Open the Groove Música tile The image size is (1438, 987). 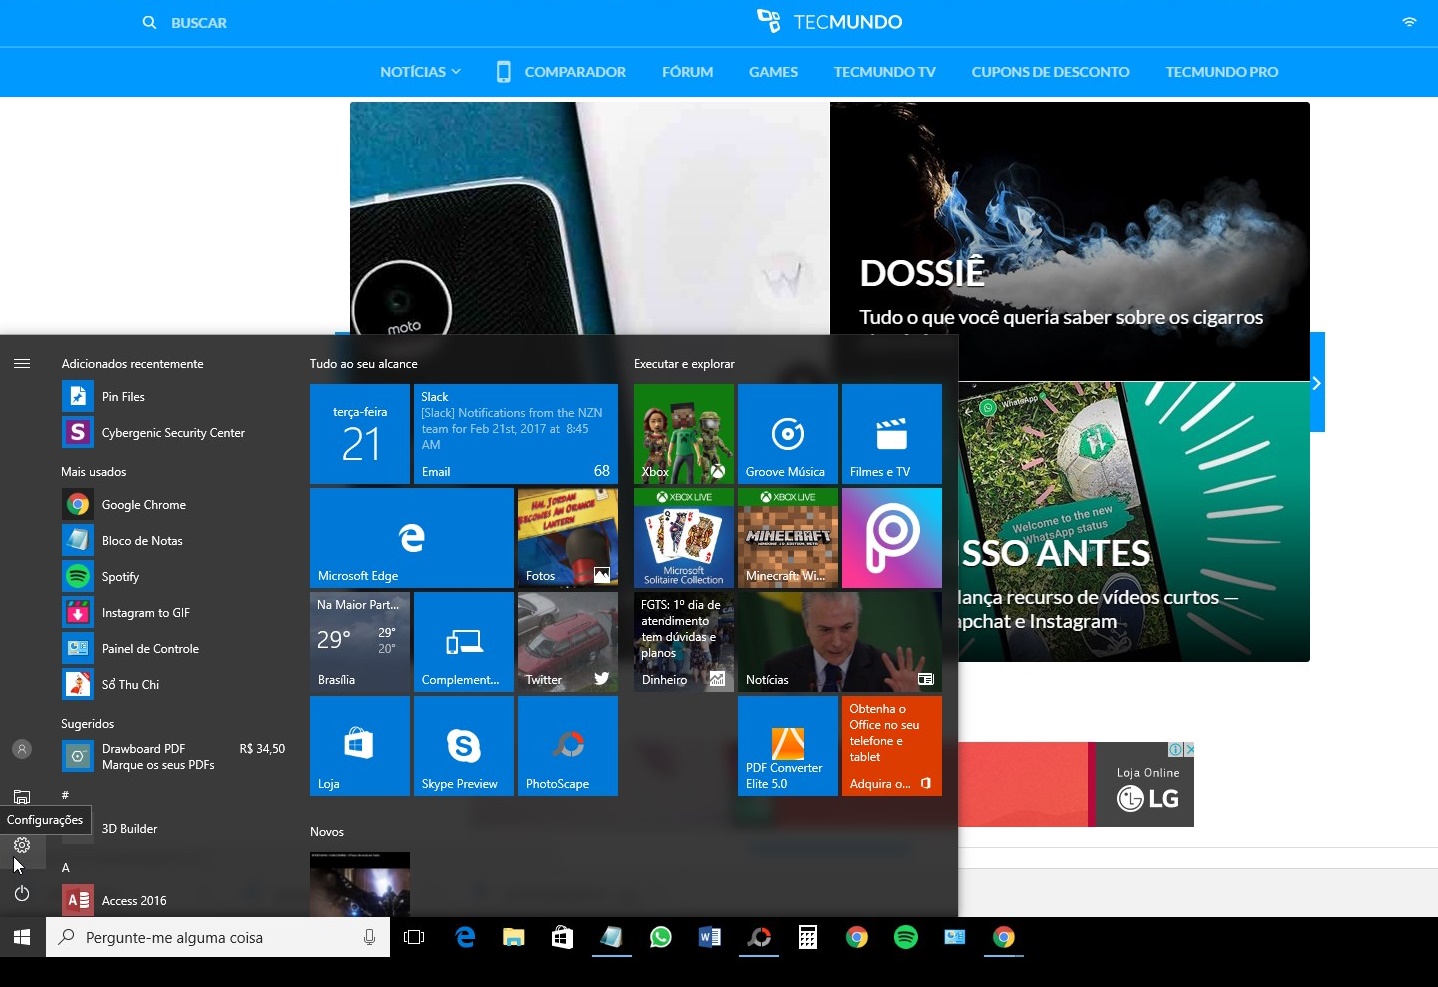click(x=788, y=434)
